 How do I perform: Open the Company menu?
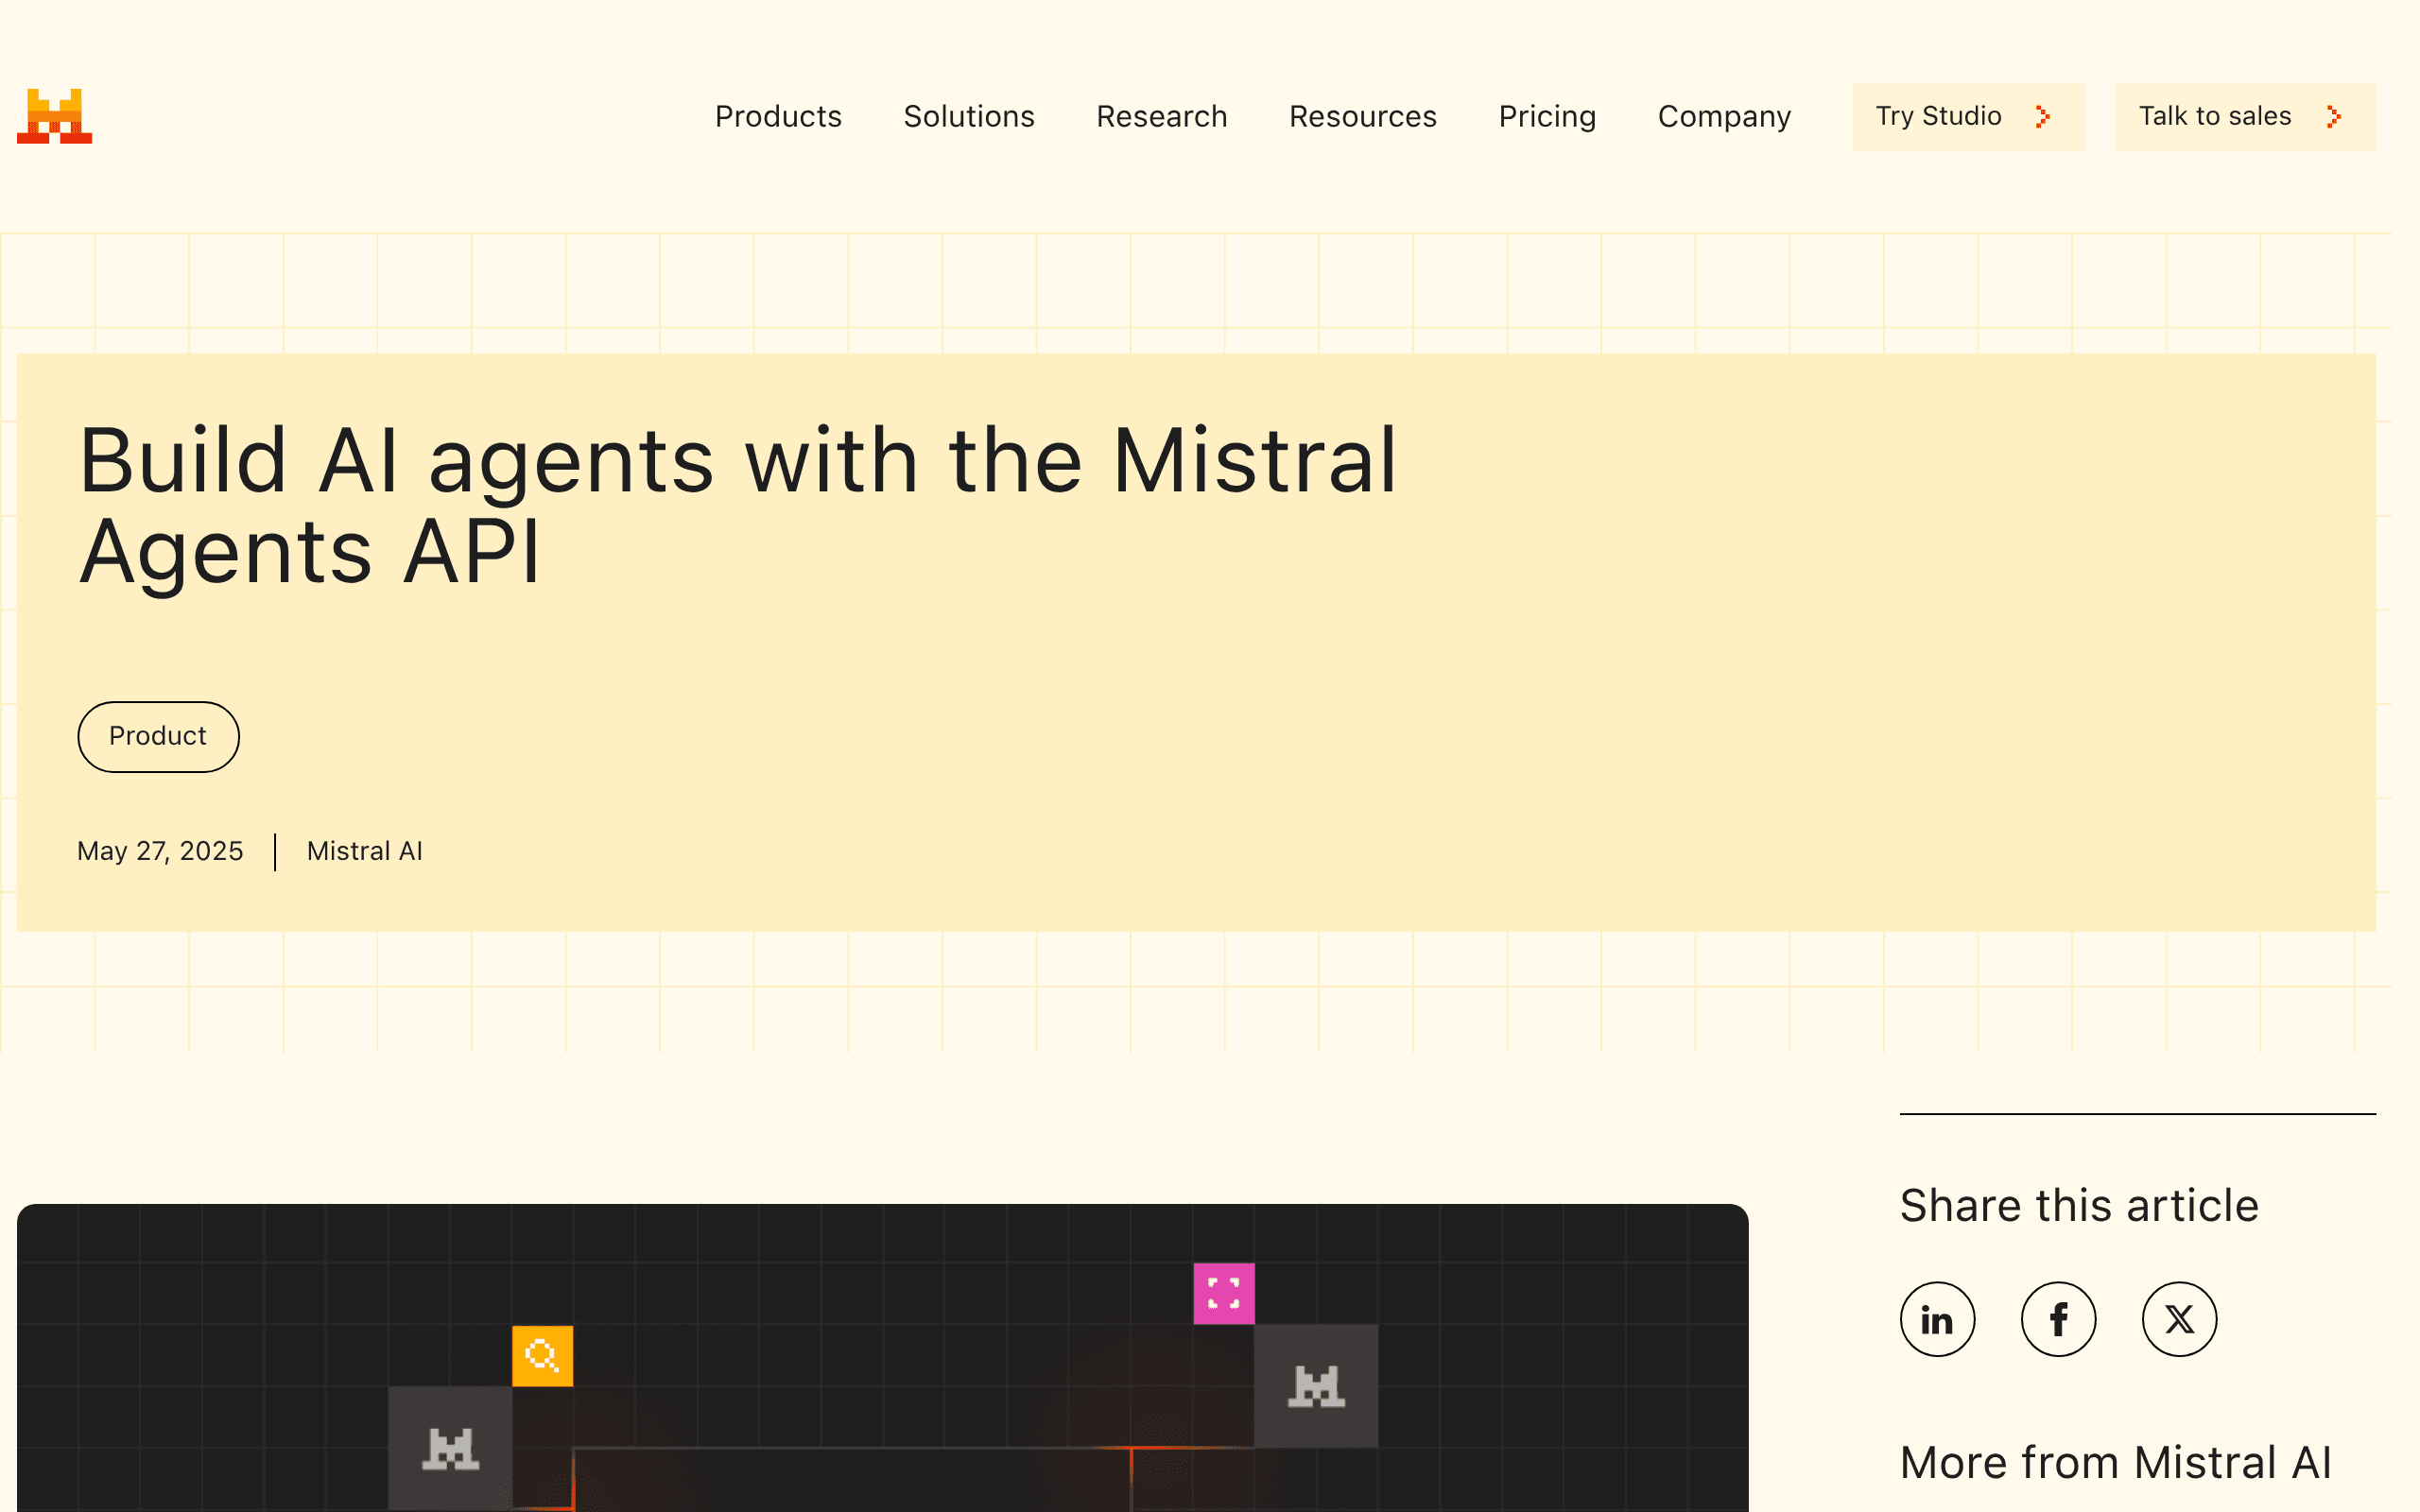tap(1724, 117)
